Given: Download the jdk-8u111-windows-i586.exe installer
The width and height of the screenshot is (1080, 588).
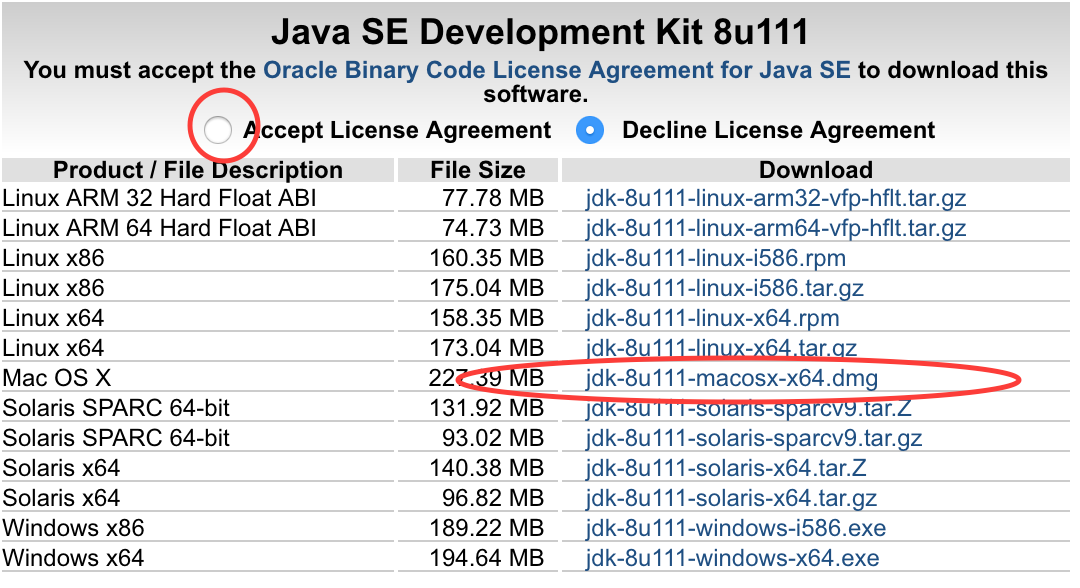Looking at the screenshot, I should [736, 528].
